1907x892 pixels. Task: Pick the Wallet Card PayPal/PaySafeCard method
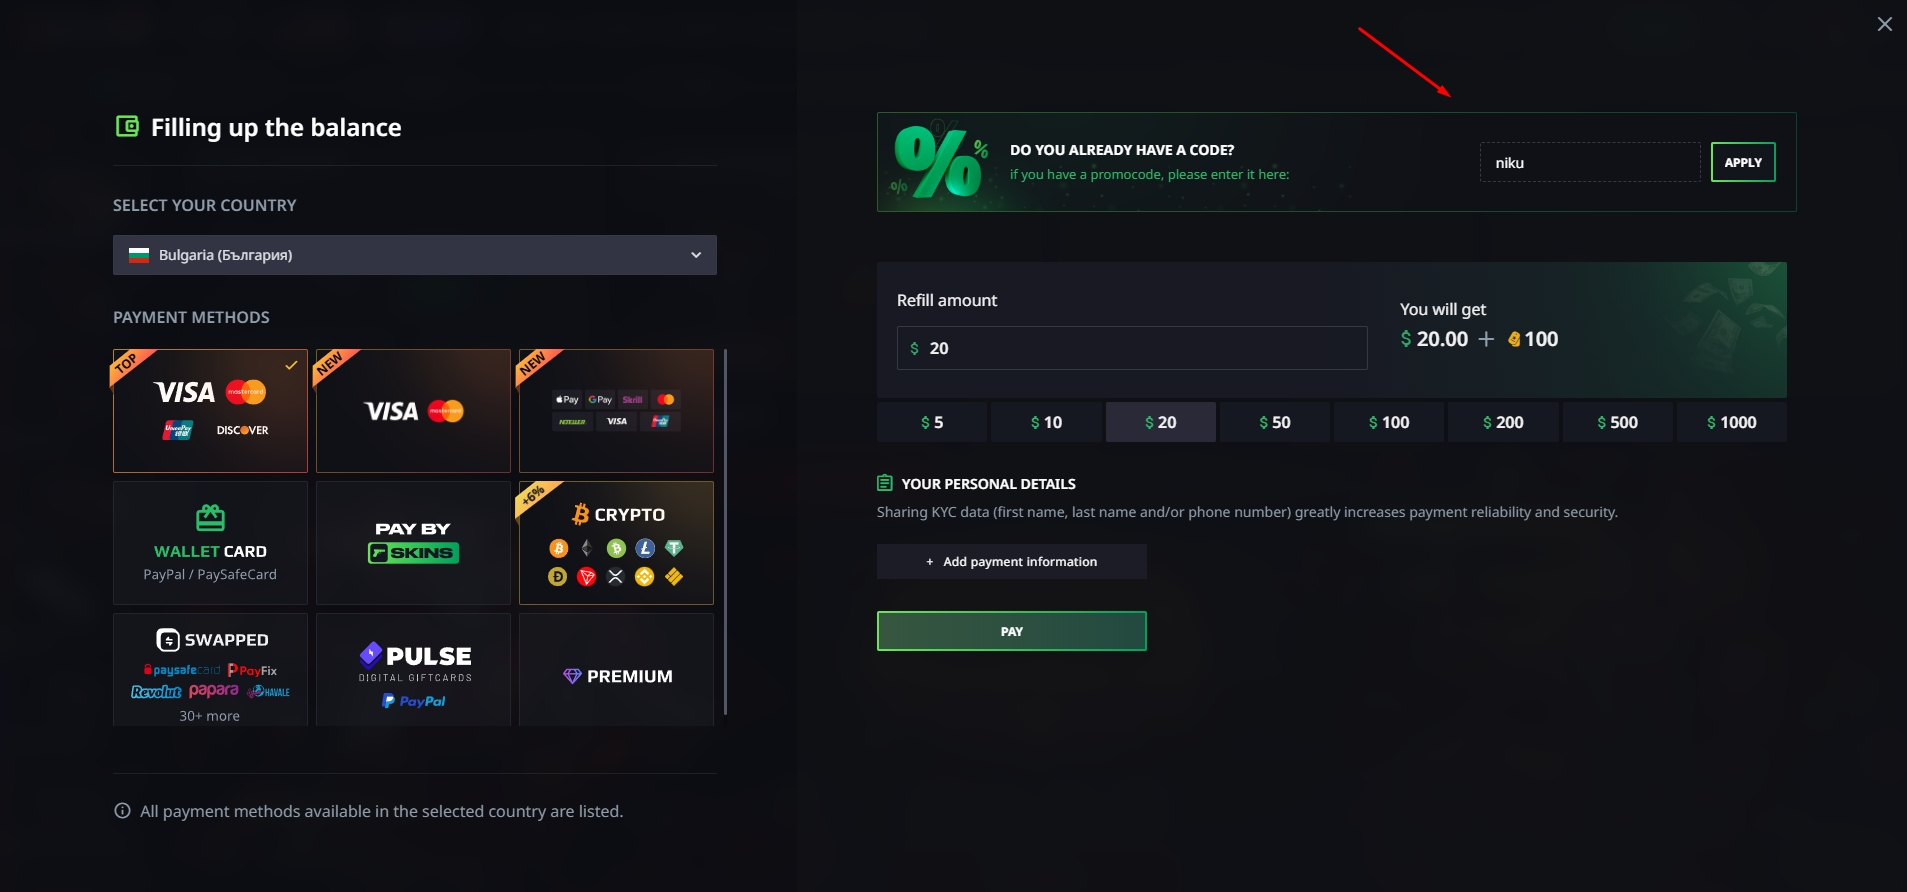[x=210, y=543]
